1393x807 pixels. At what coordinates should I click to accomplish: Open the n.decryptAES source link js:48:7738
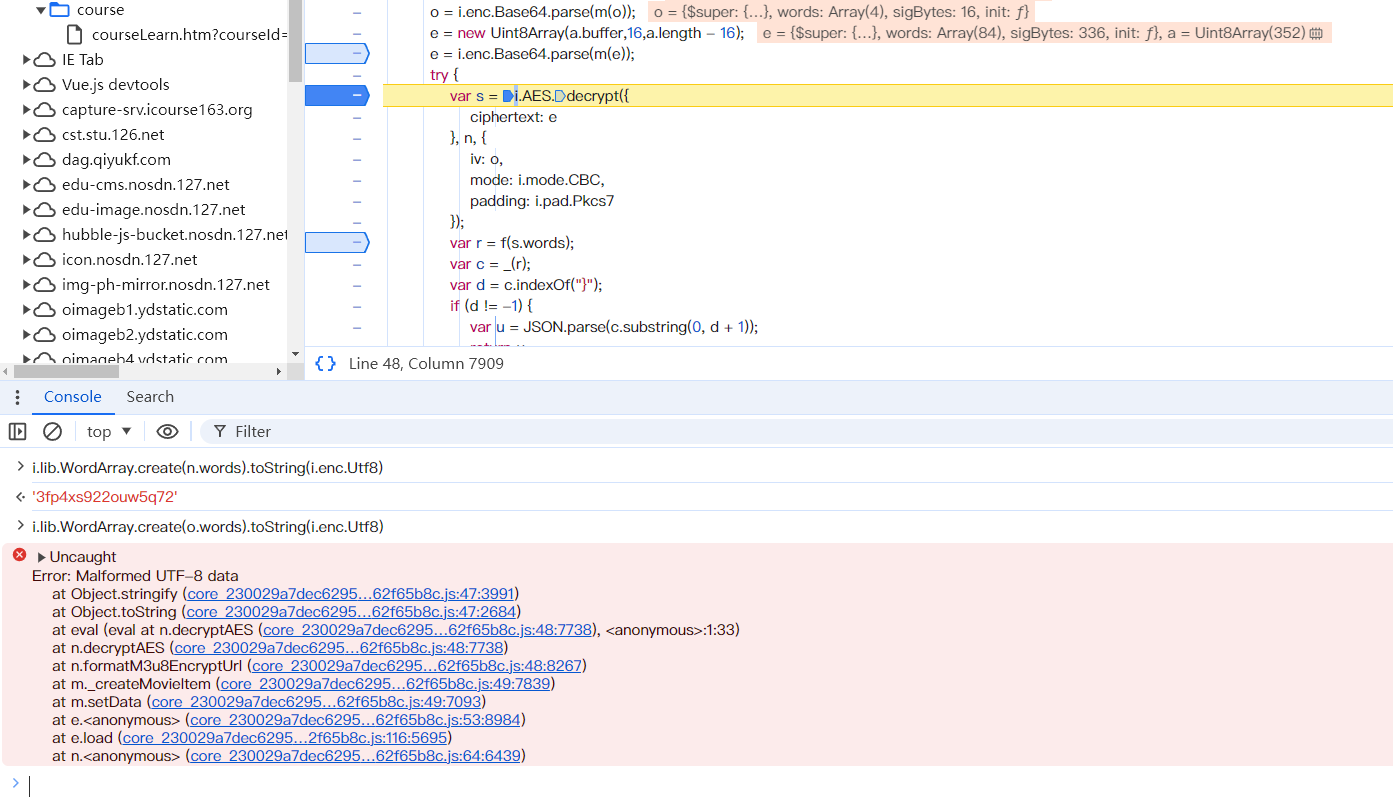pos(338,647)
